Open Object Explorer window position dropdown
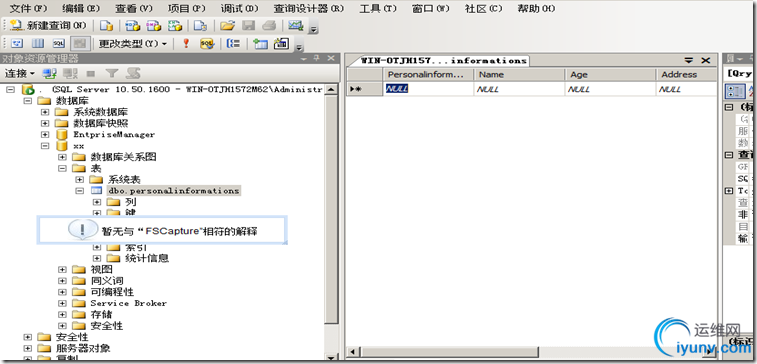The width and height of the screenshot is (757, 364). pos(303,58)
